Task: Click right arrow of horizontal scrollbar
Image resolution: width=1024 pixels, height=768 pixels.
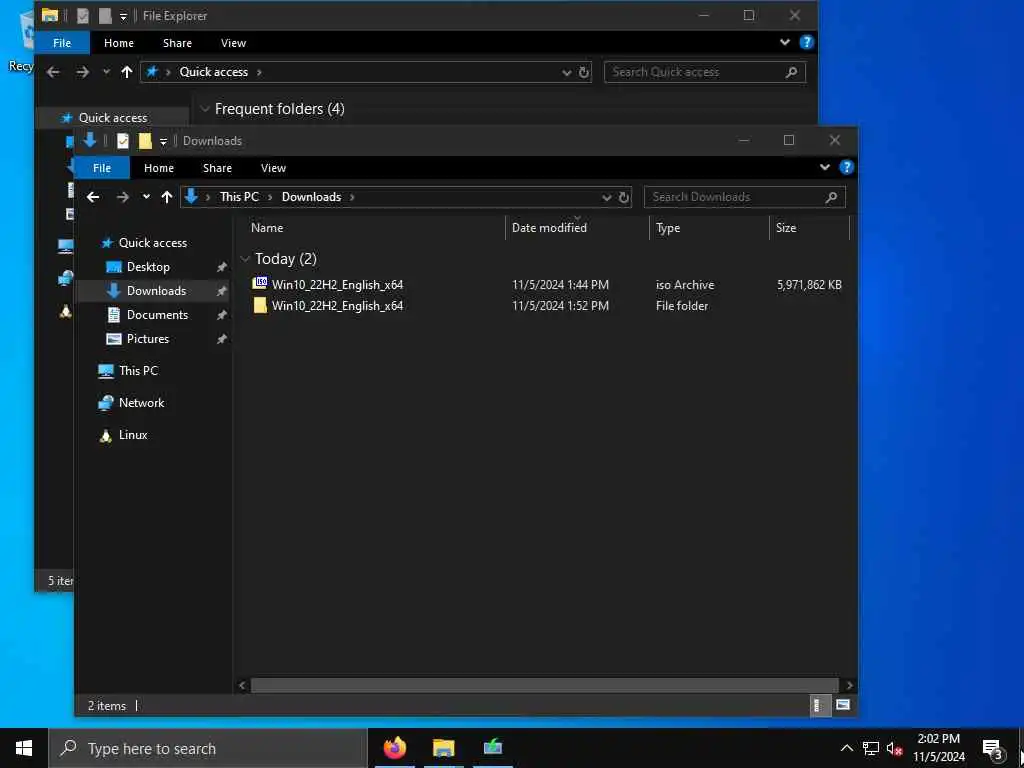Action: tap(849, 685)
